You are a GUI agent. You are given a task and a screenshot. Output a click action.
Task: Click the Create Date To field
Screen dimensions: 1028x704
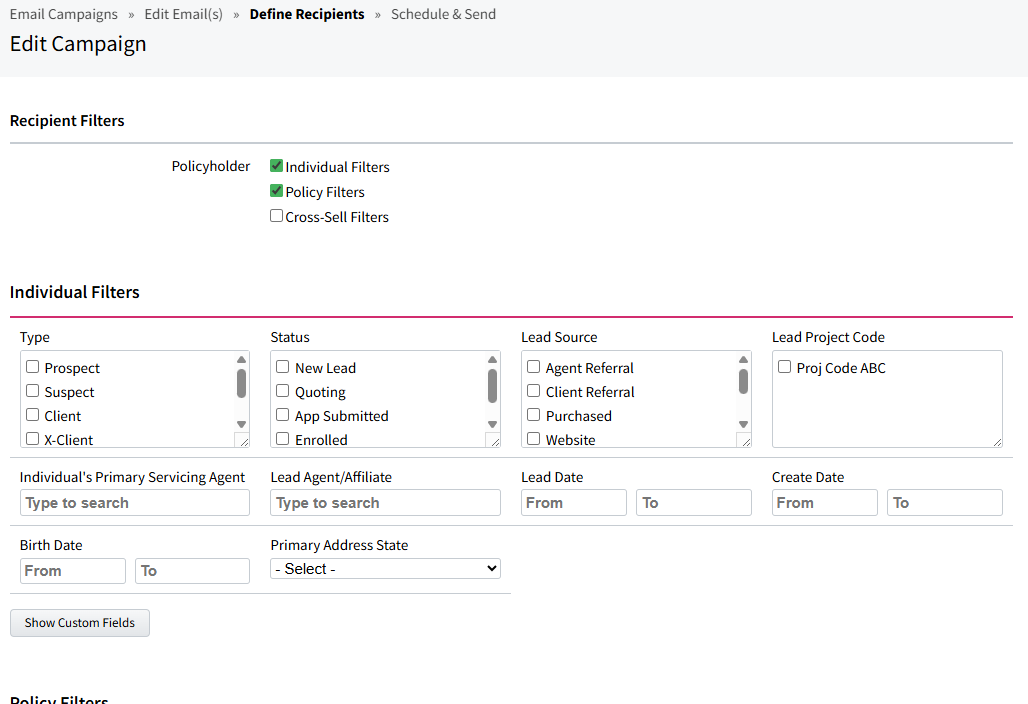click(945, 503)
